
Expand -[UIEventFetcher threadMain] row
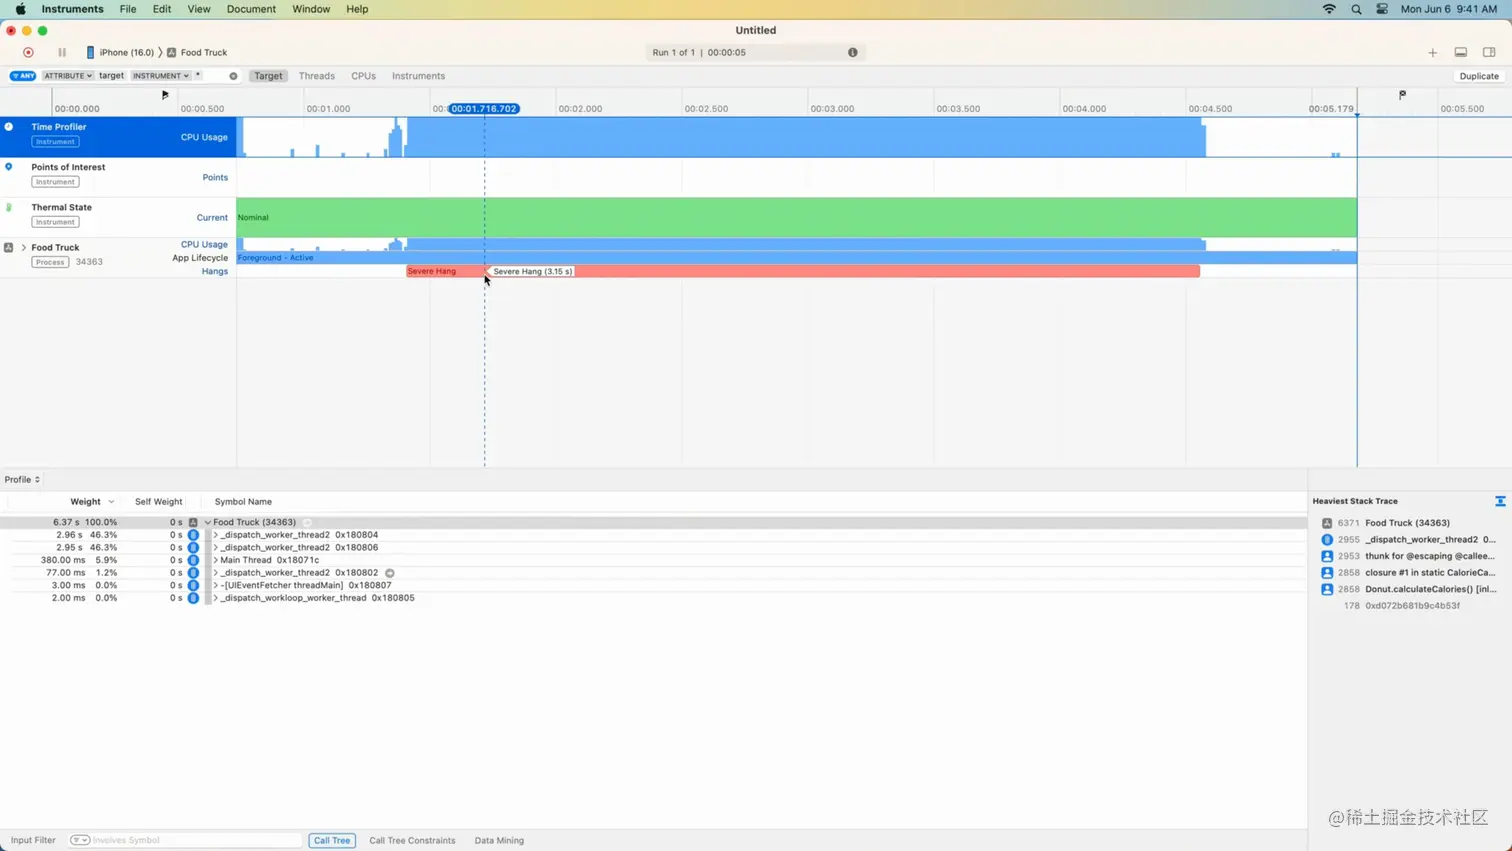point(215,585)
